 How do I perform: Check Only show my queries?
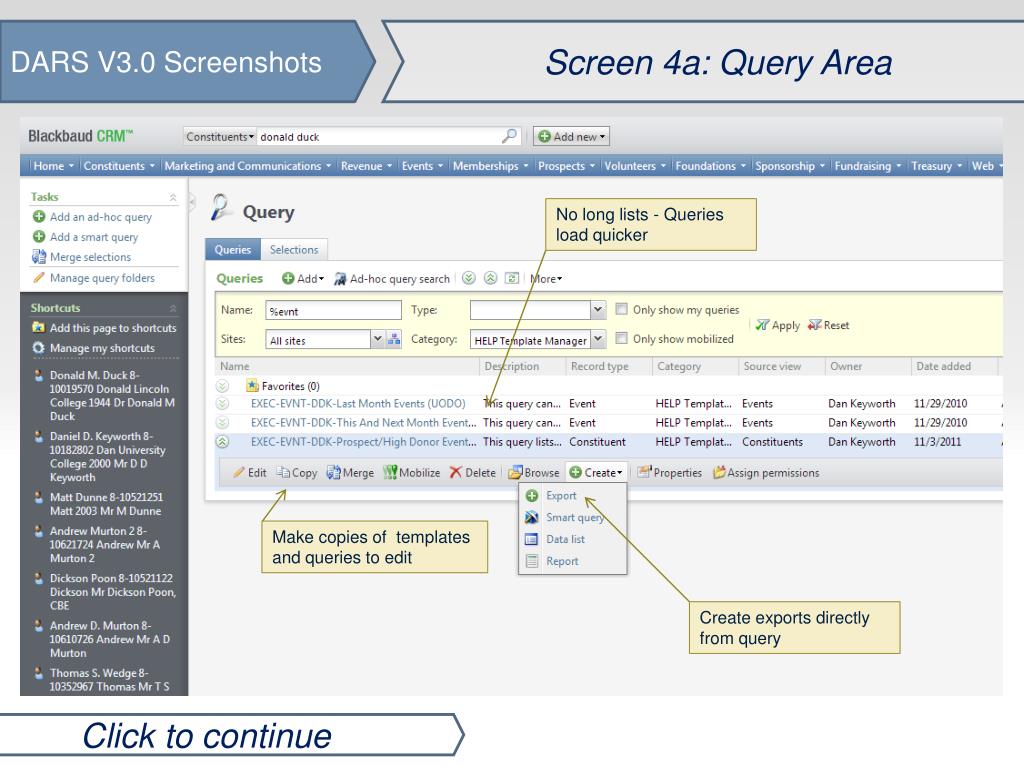pos(622,309)
